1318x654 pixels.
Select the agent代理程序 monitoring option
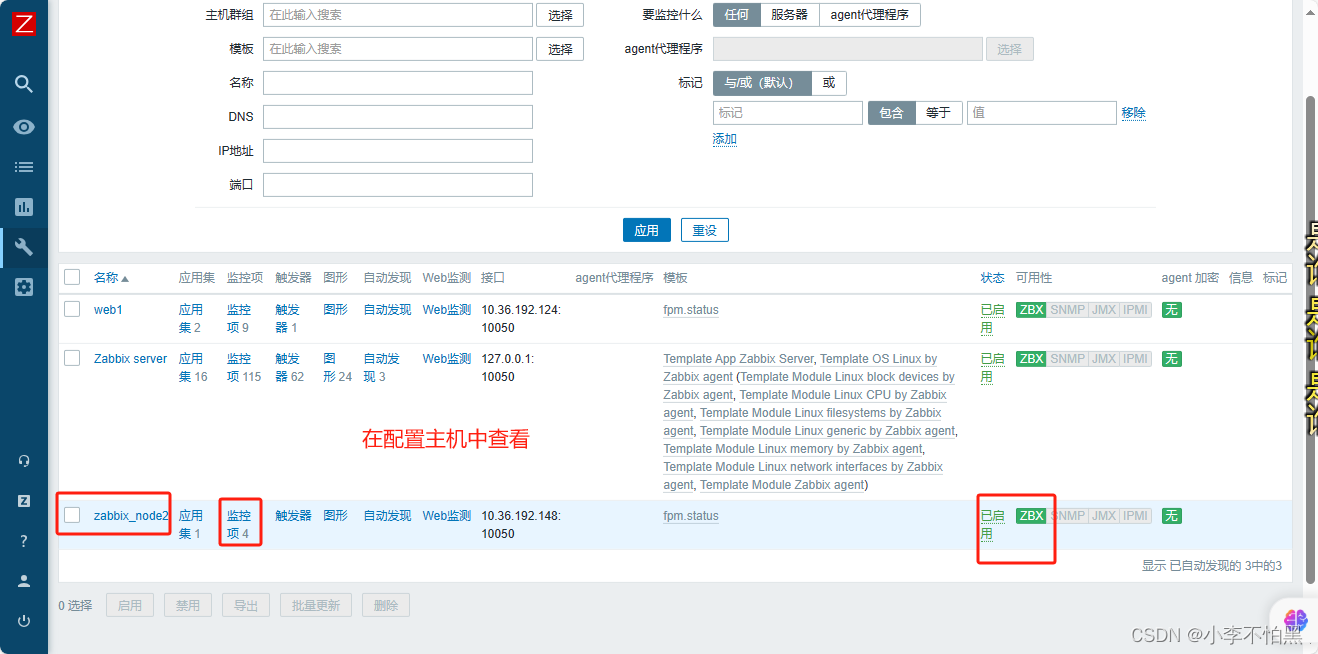click(x=870, y=15)
